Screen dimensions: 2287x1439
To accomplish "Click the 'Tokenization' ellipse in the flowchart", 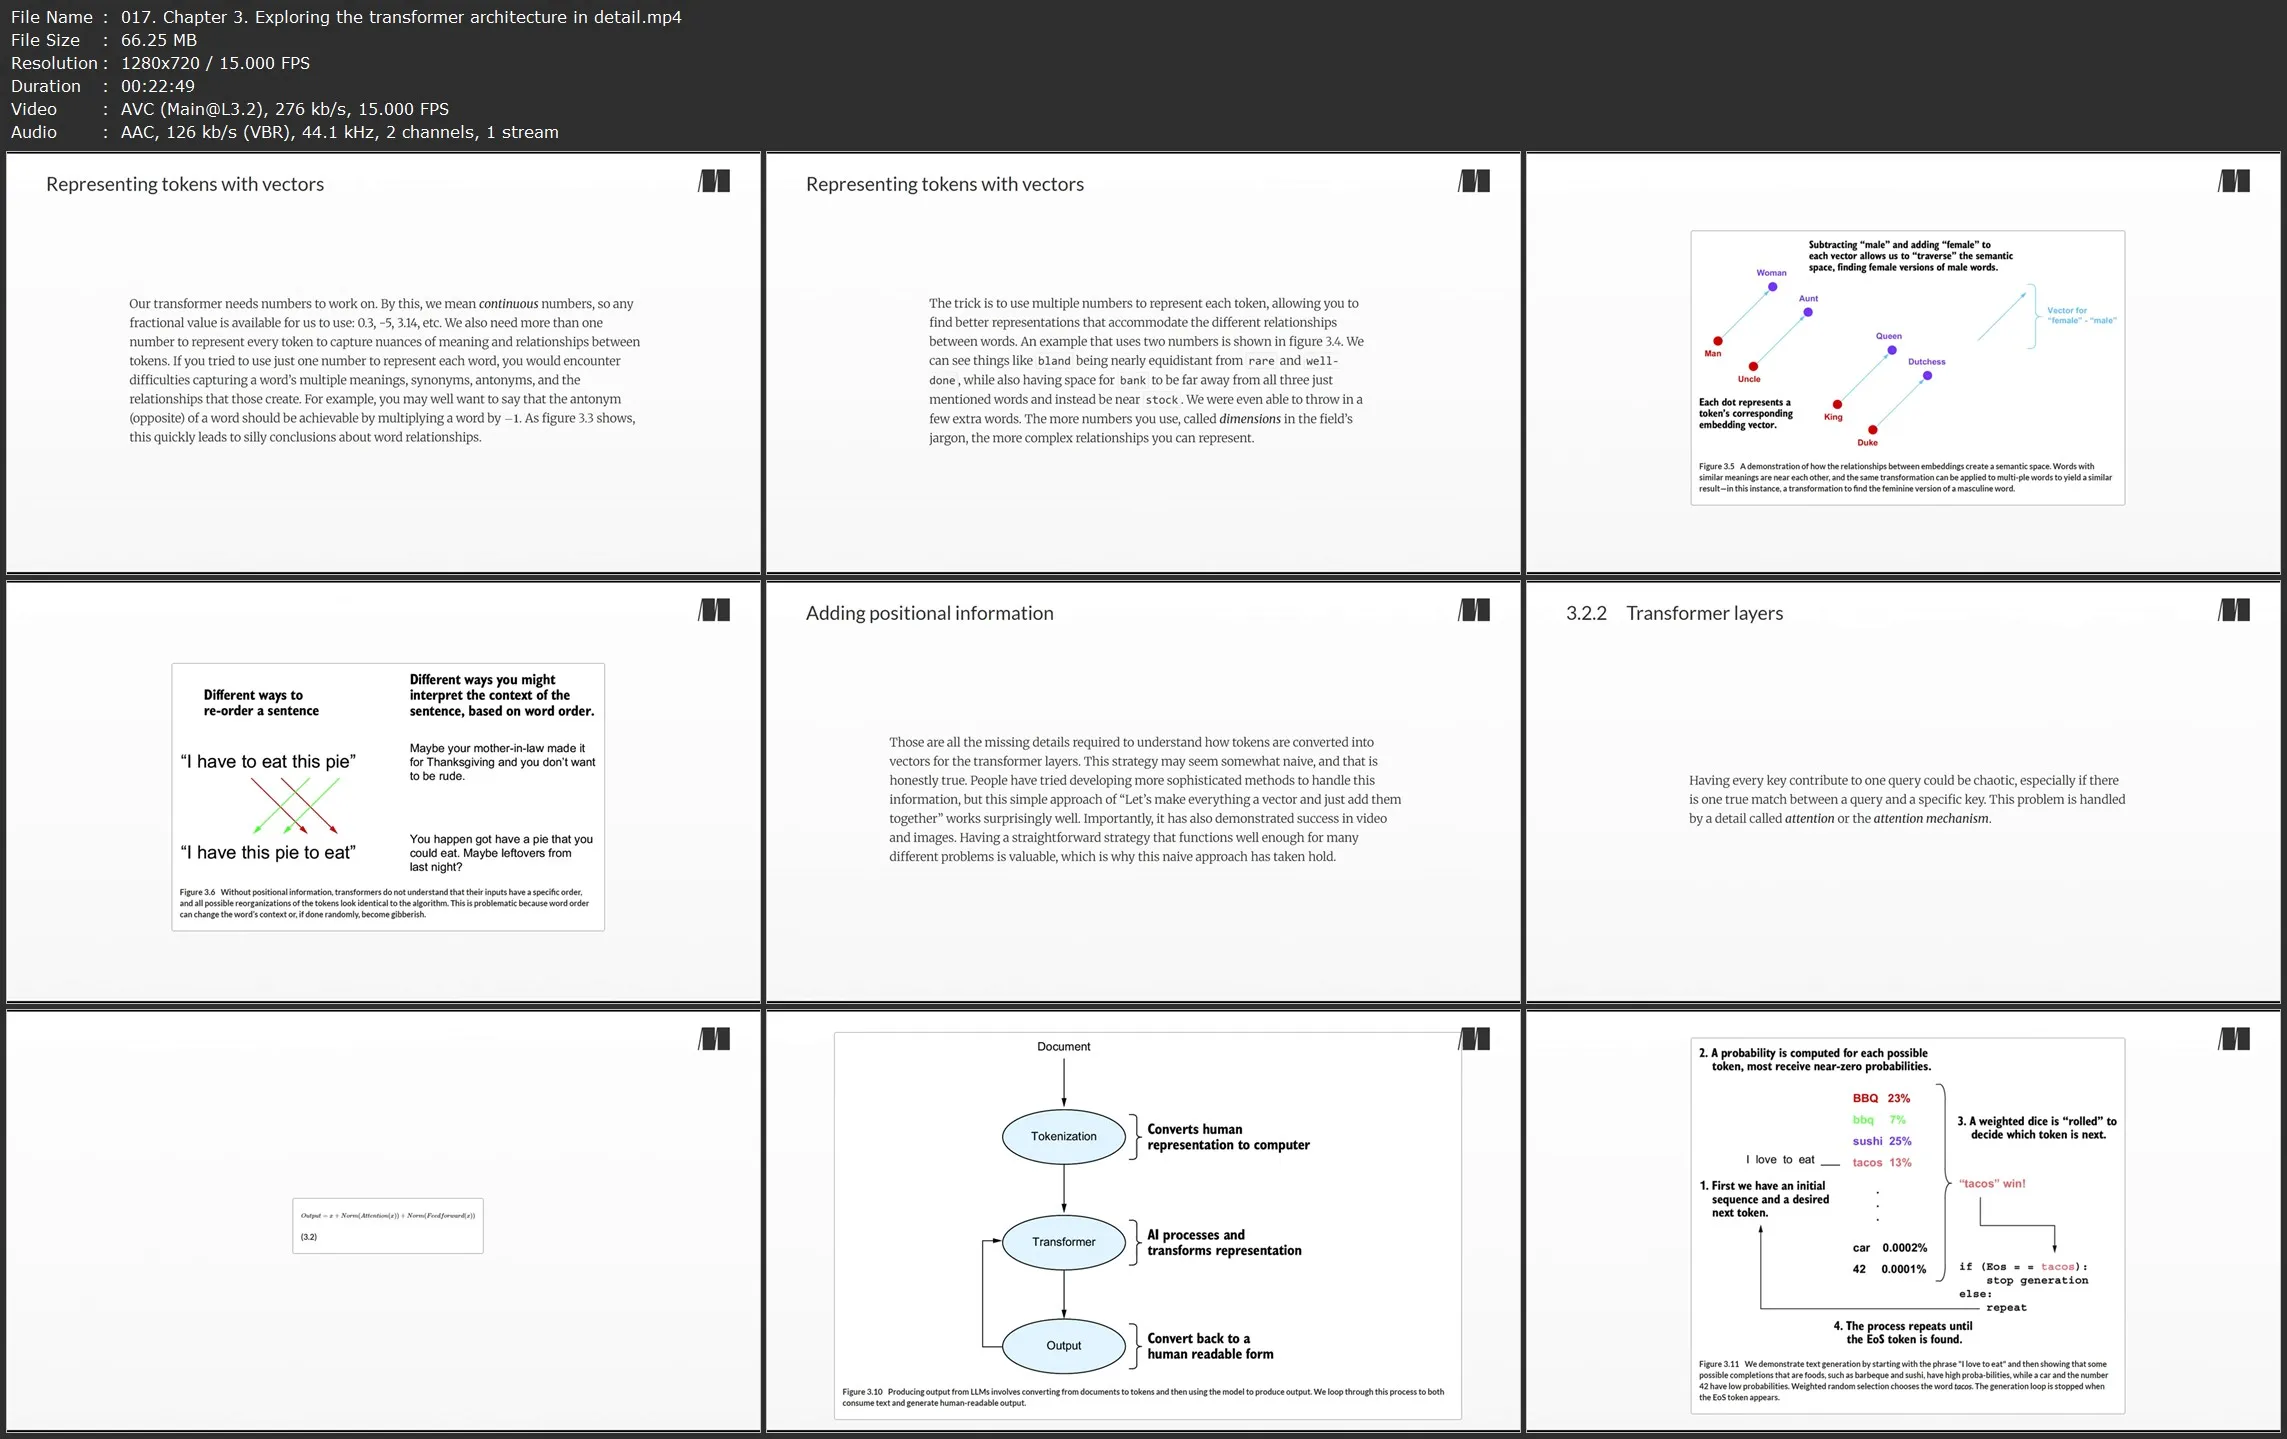I will pos(1064,1136).
